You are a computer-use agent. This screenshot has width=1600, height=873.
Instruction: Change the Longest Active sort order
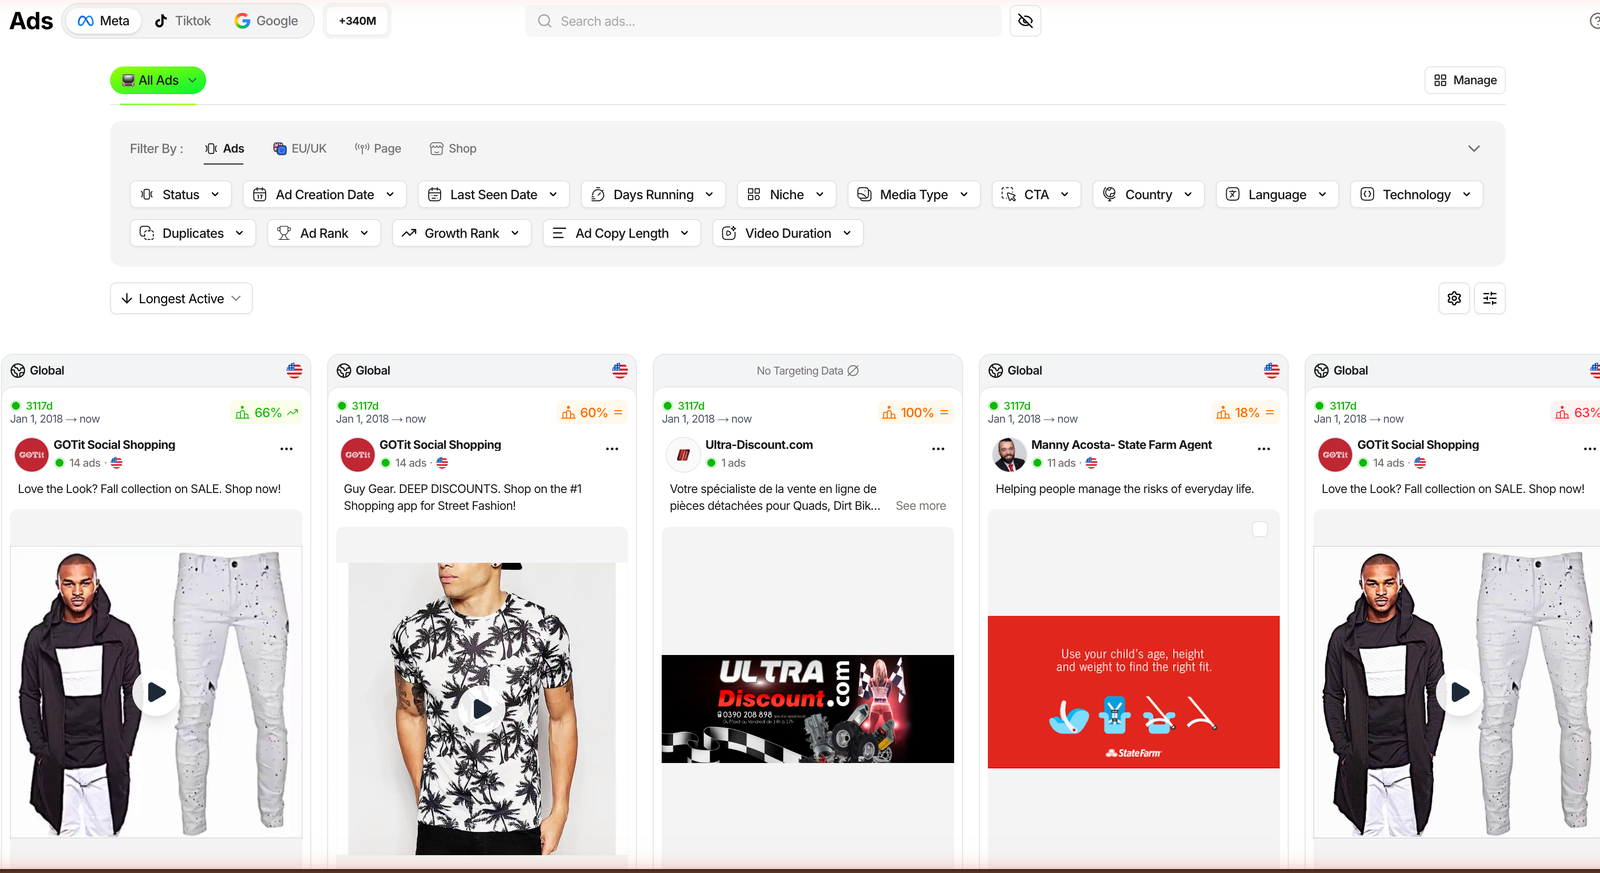(181, 298)
